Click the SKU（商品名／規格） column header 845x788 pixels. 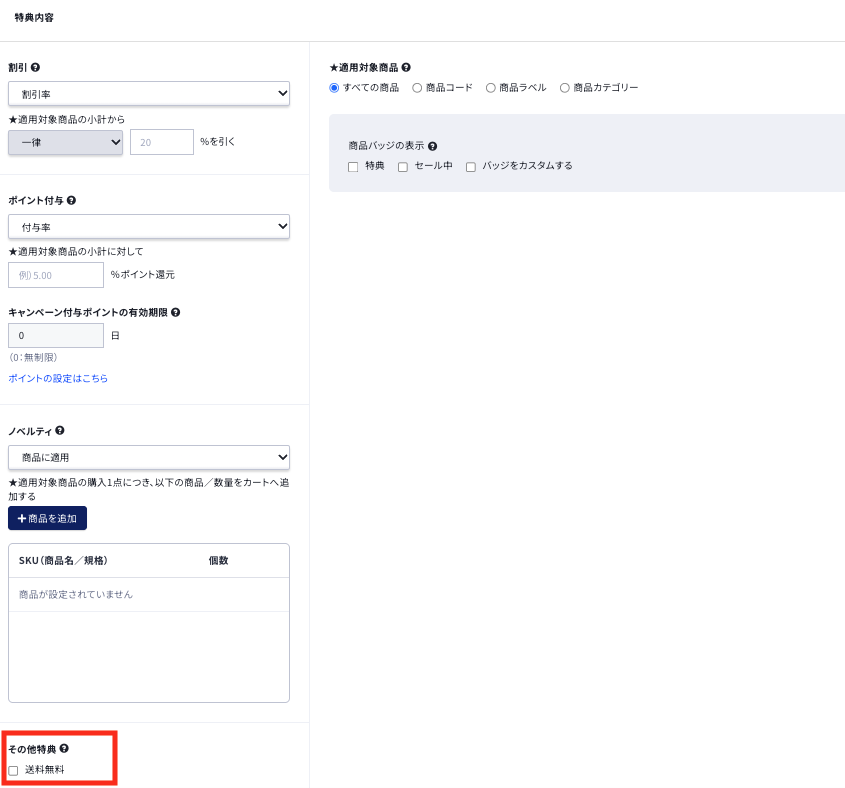(63, 561)
